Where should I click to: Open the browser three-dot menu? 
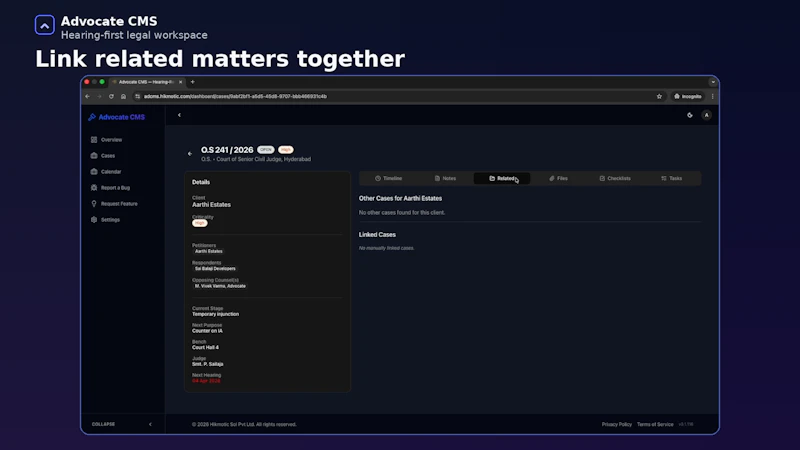[x=713, y=96]
